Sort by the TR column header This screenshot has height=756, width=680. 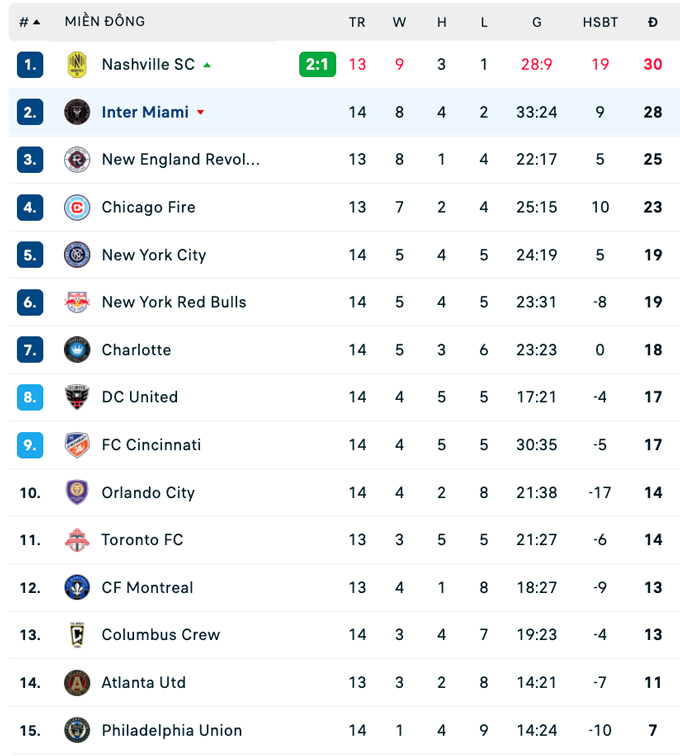click(357, 22)
